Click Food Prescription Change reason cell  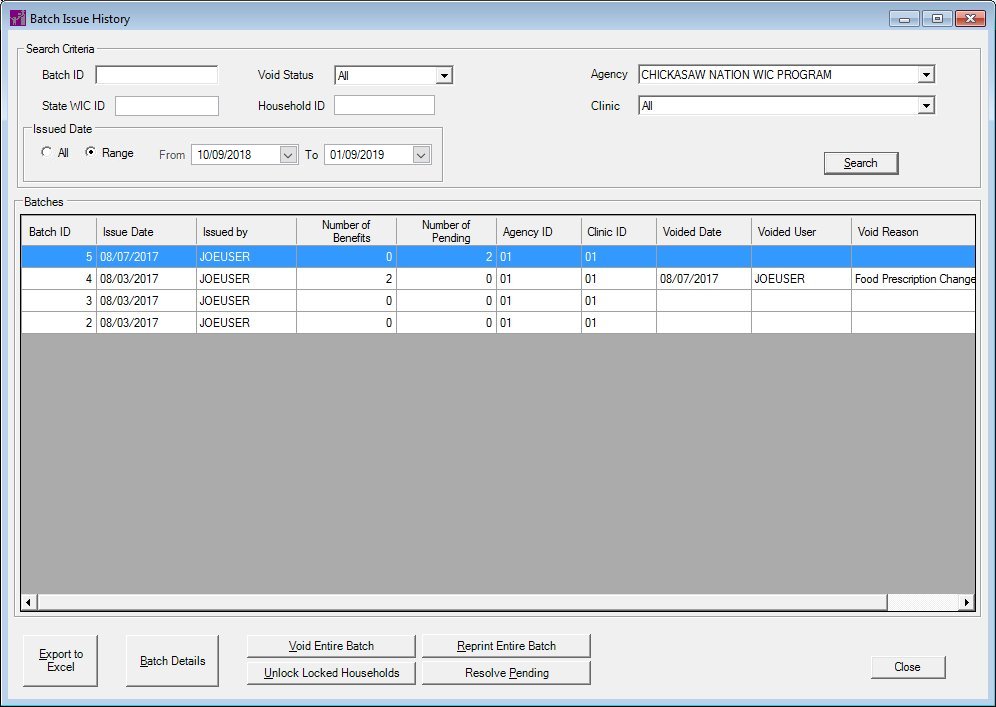coord(913,279)
